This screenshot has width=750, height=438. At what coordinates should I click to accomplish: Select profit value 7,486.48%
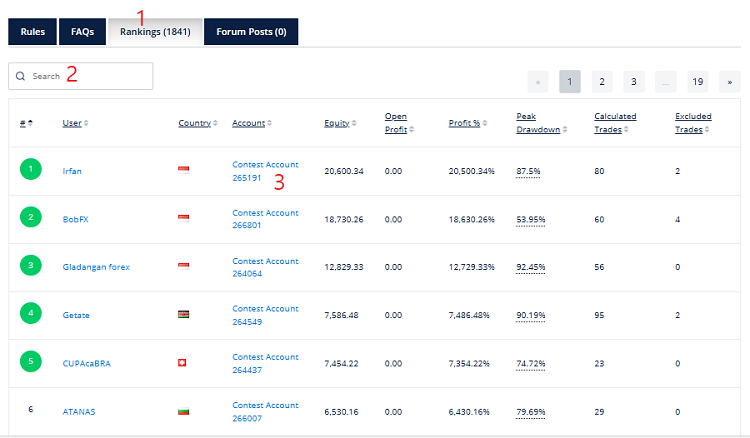469,315
